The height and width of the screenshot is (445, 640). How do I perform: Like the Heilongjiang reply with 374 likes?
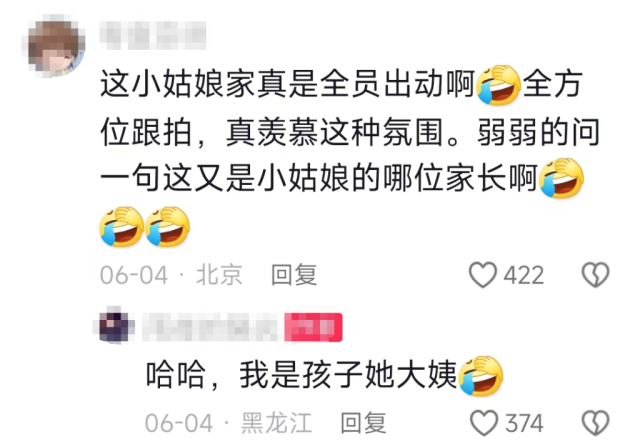[484, 423]
